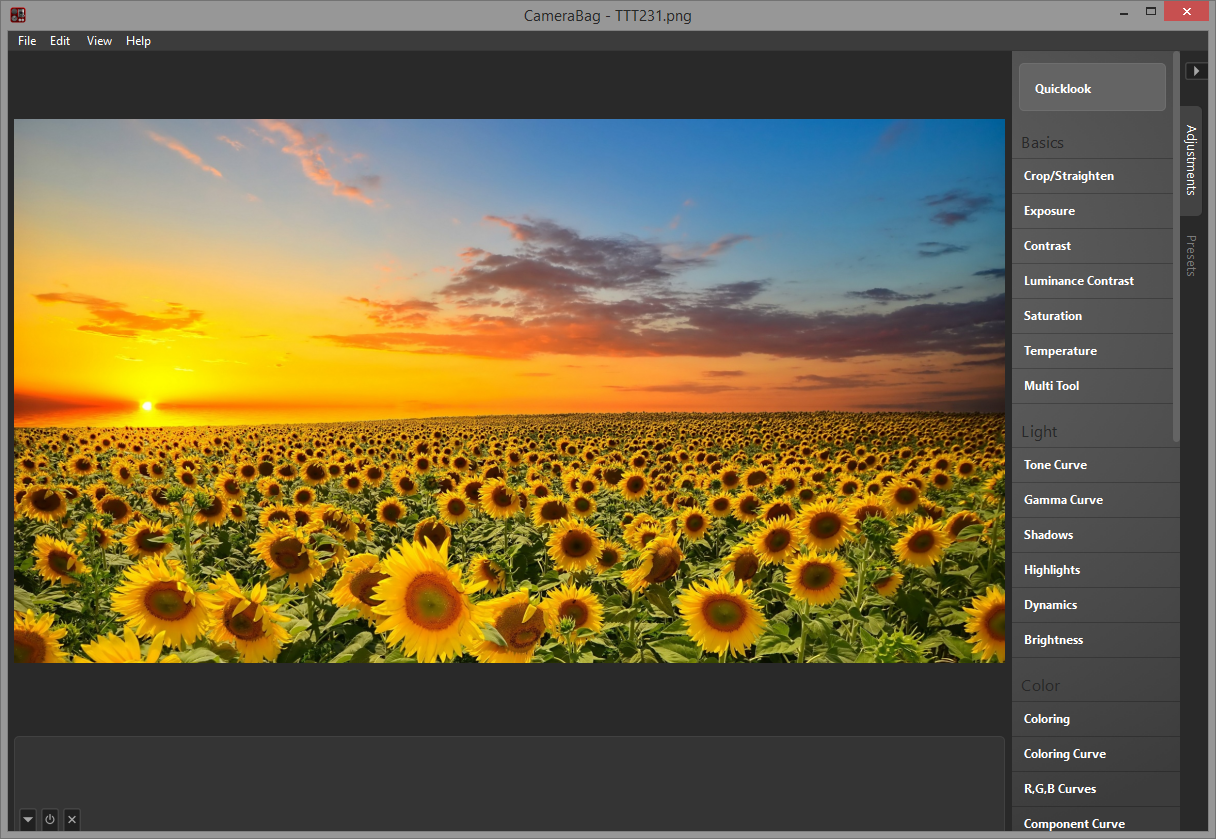Collapse the side panel with arrow button
Viewport: 1216px width, 839px height.
1196,71
